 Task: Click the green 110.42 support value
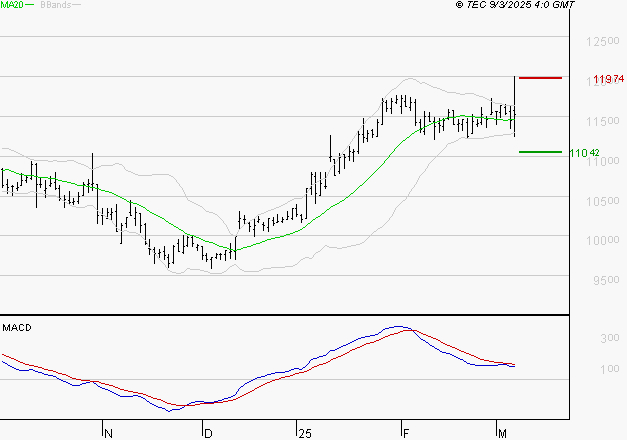tap(584, 153)
